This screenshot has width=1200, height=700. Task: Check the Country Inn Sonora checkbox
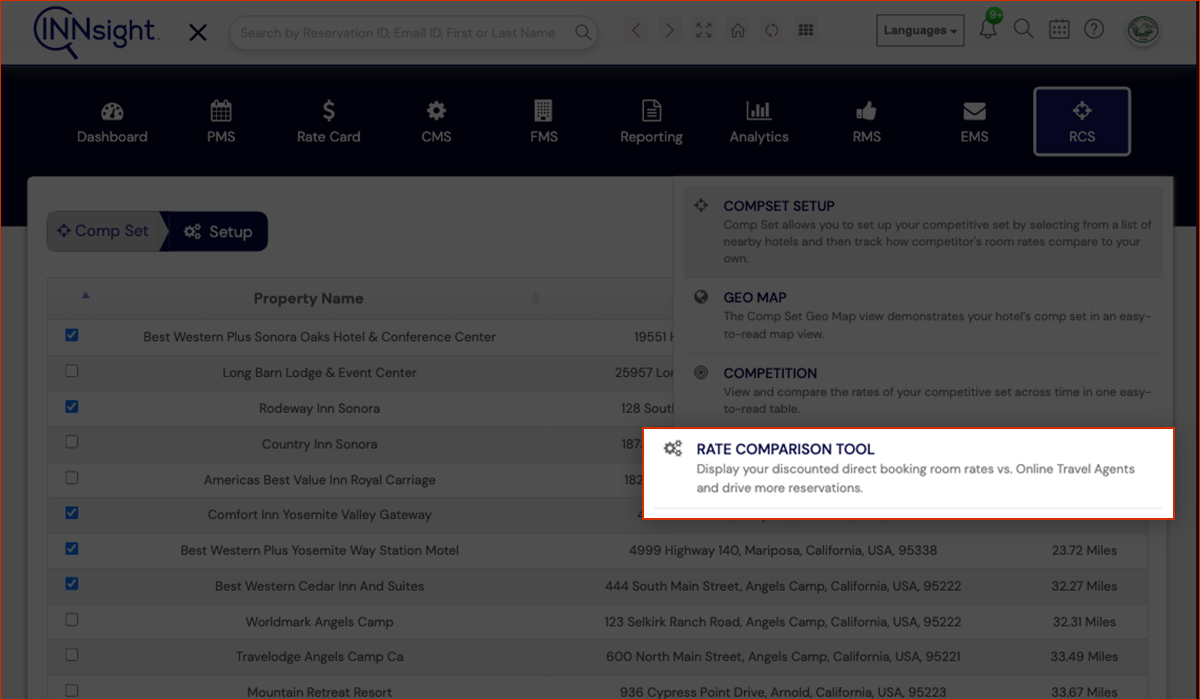[72, 442]
